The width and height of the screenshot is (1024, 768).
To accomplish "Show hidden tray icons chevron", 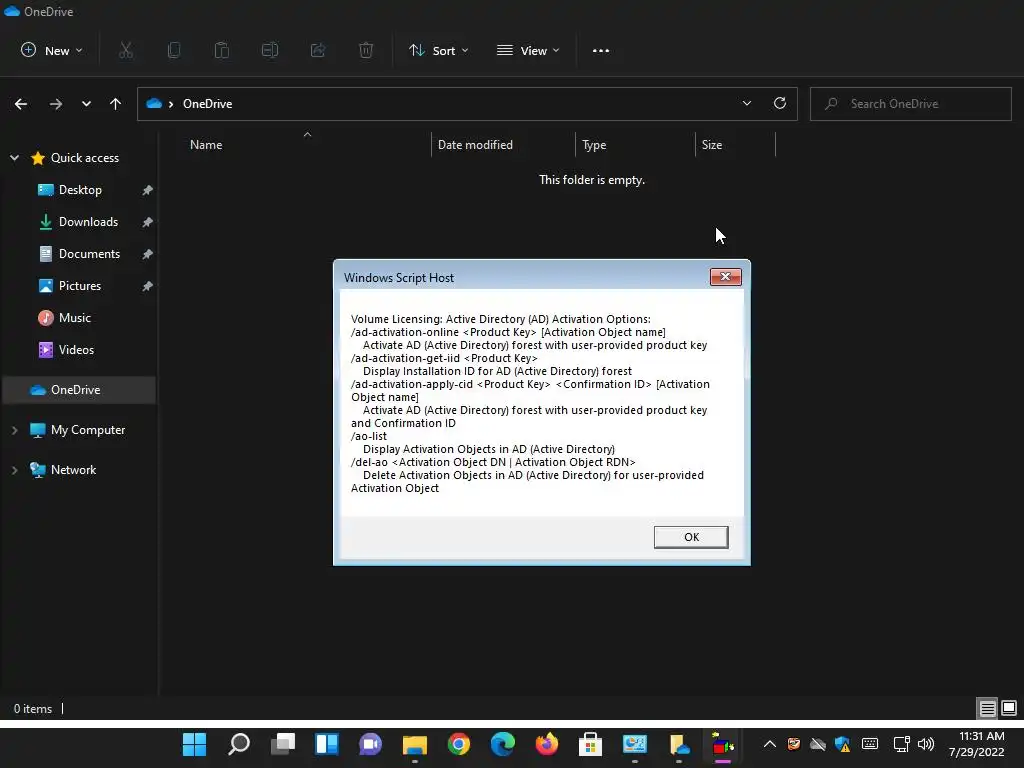I will pyautogui.click(x=770, y=744).
